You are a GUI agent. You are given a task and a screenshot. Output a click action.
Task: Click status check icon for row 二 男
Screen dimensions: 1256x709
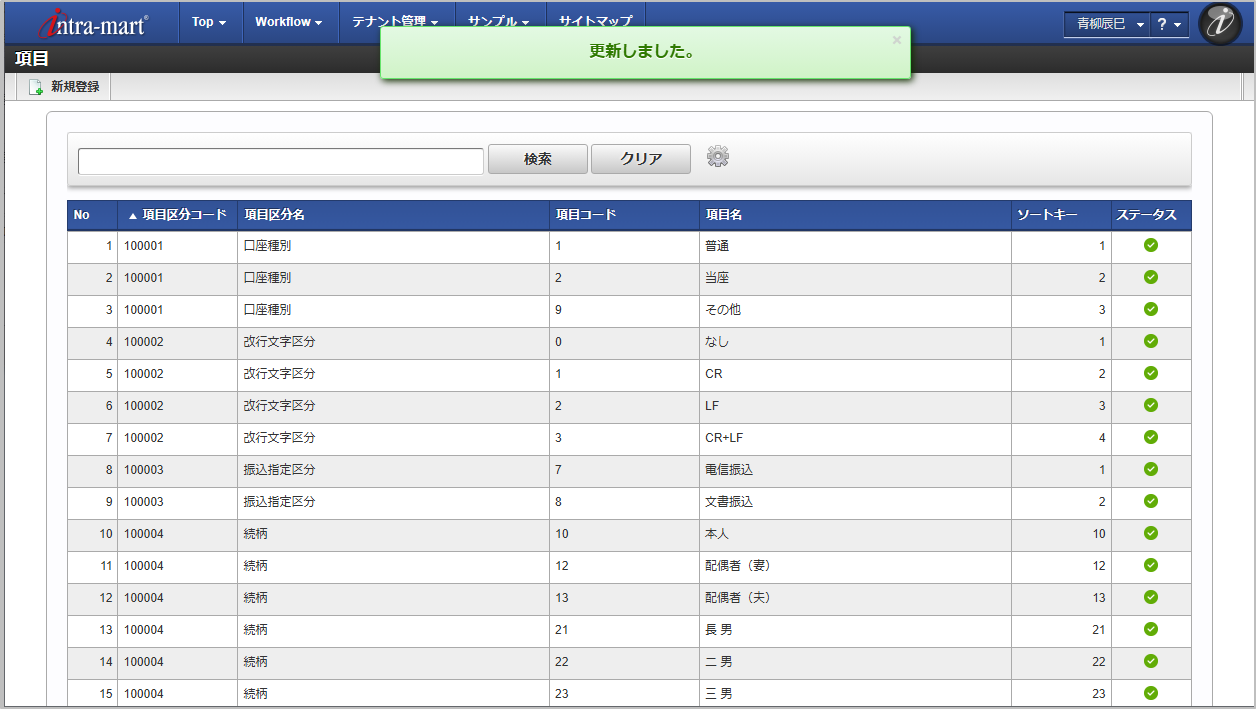tap(1151, 661)
